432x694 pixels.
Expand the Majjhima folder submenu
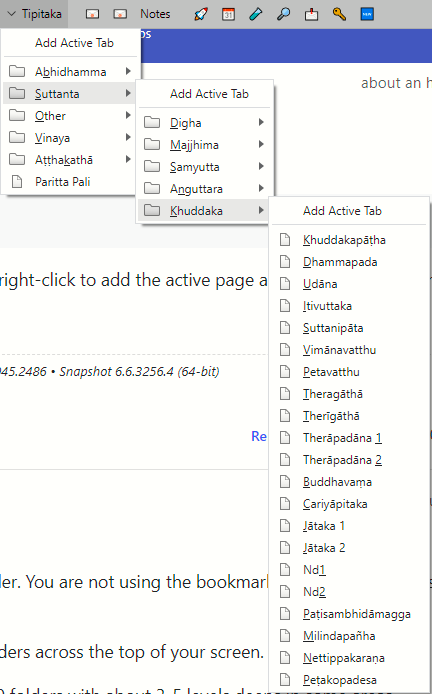pyautogui.click(x=205, y=145)
